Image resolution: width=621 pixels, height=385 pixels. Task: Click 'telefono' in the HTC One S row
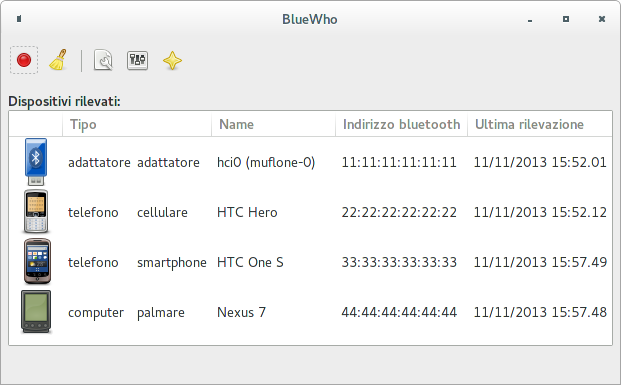tap(93, 262)
